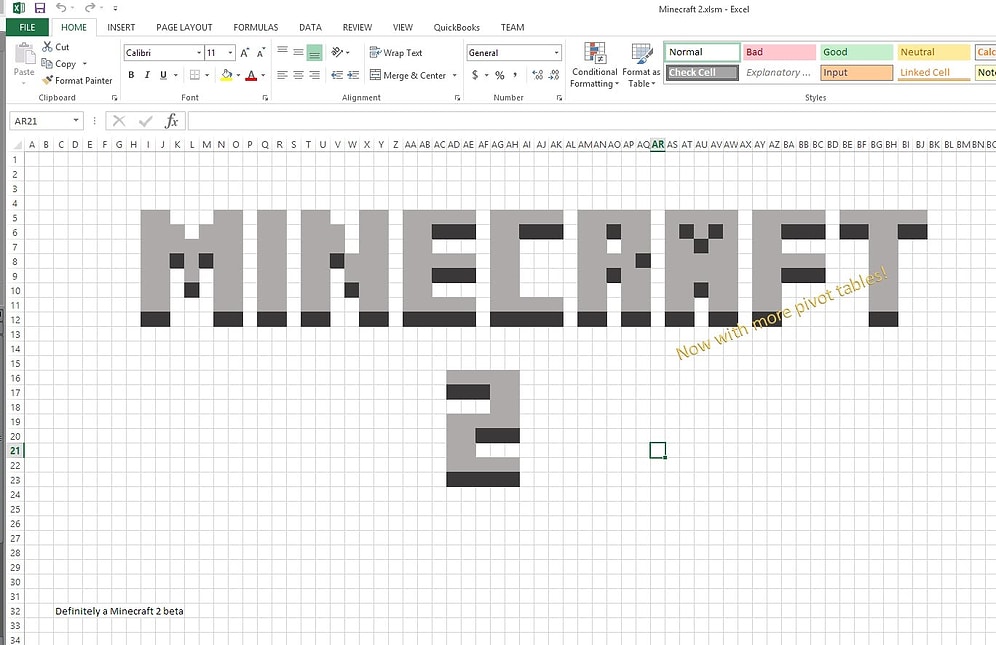Open Conditional Formatting menu
Screen dimensions: 996x645
coord(595,65)
